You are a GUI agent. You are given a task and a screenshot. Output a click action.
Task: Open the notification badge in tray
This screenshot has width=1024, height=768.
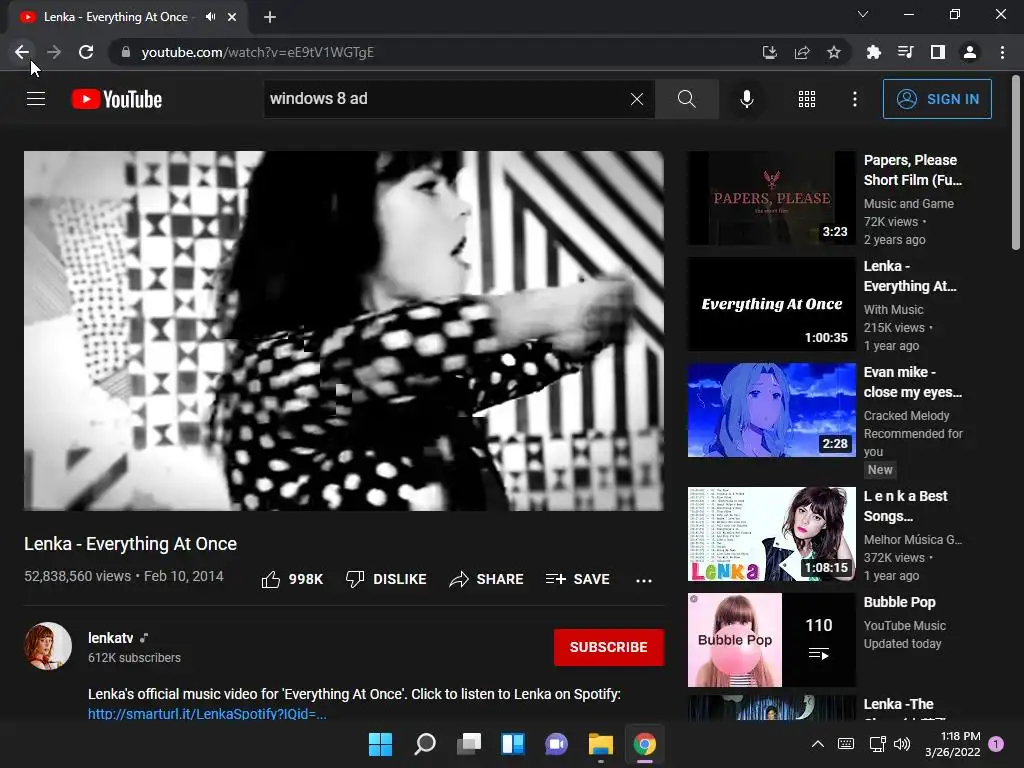tap(996, 744)
